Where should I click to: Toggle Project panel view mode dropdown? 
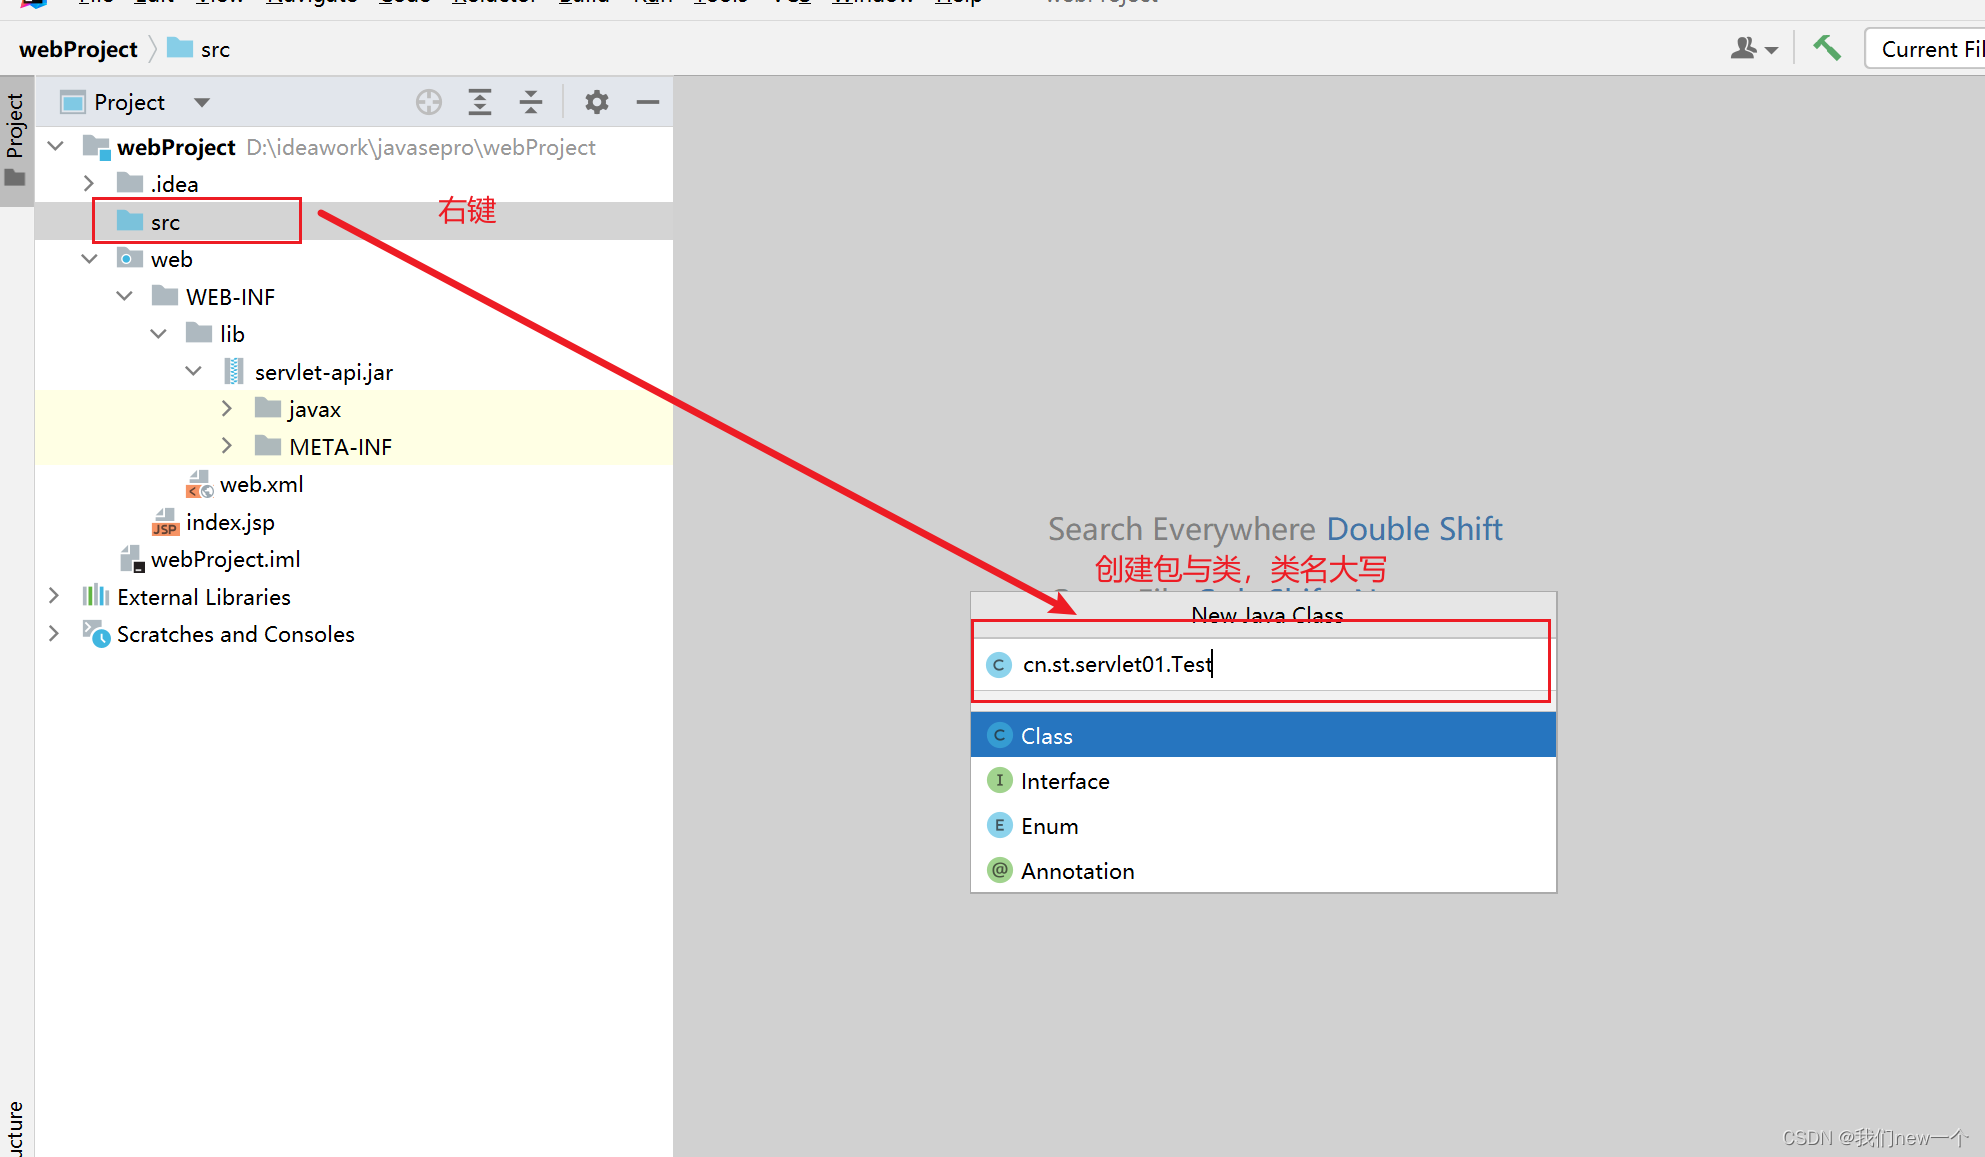pyautogui.click(x=202, y=101)
